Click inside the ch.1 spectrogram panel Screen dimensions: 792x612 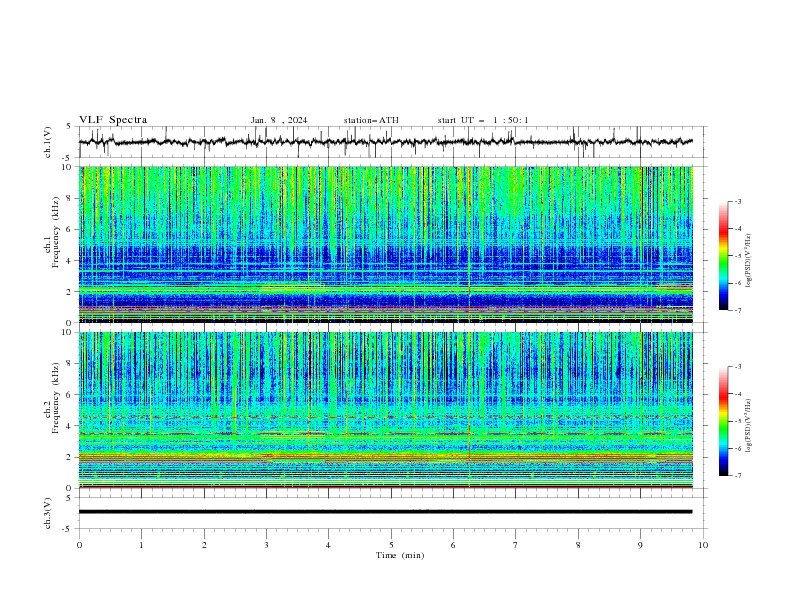click(x=385, y=244)
